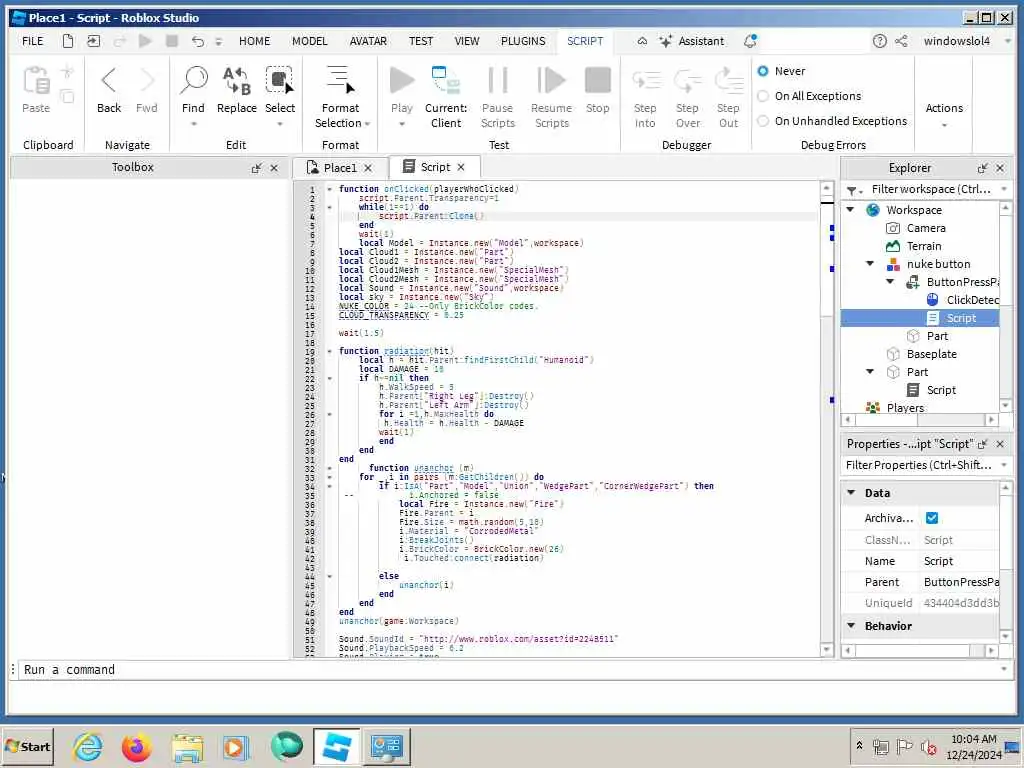Screen dimensions: 1024x768
Task: Open the FILE menu
Action: coord(33,41)
